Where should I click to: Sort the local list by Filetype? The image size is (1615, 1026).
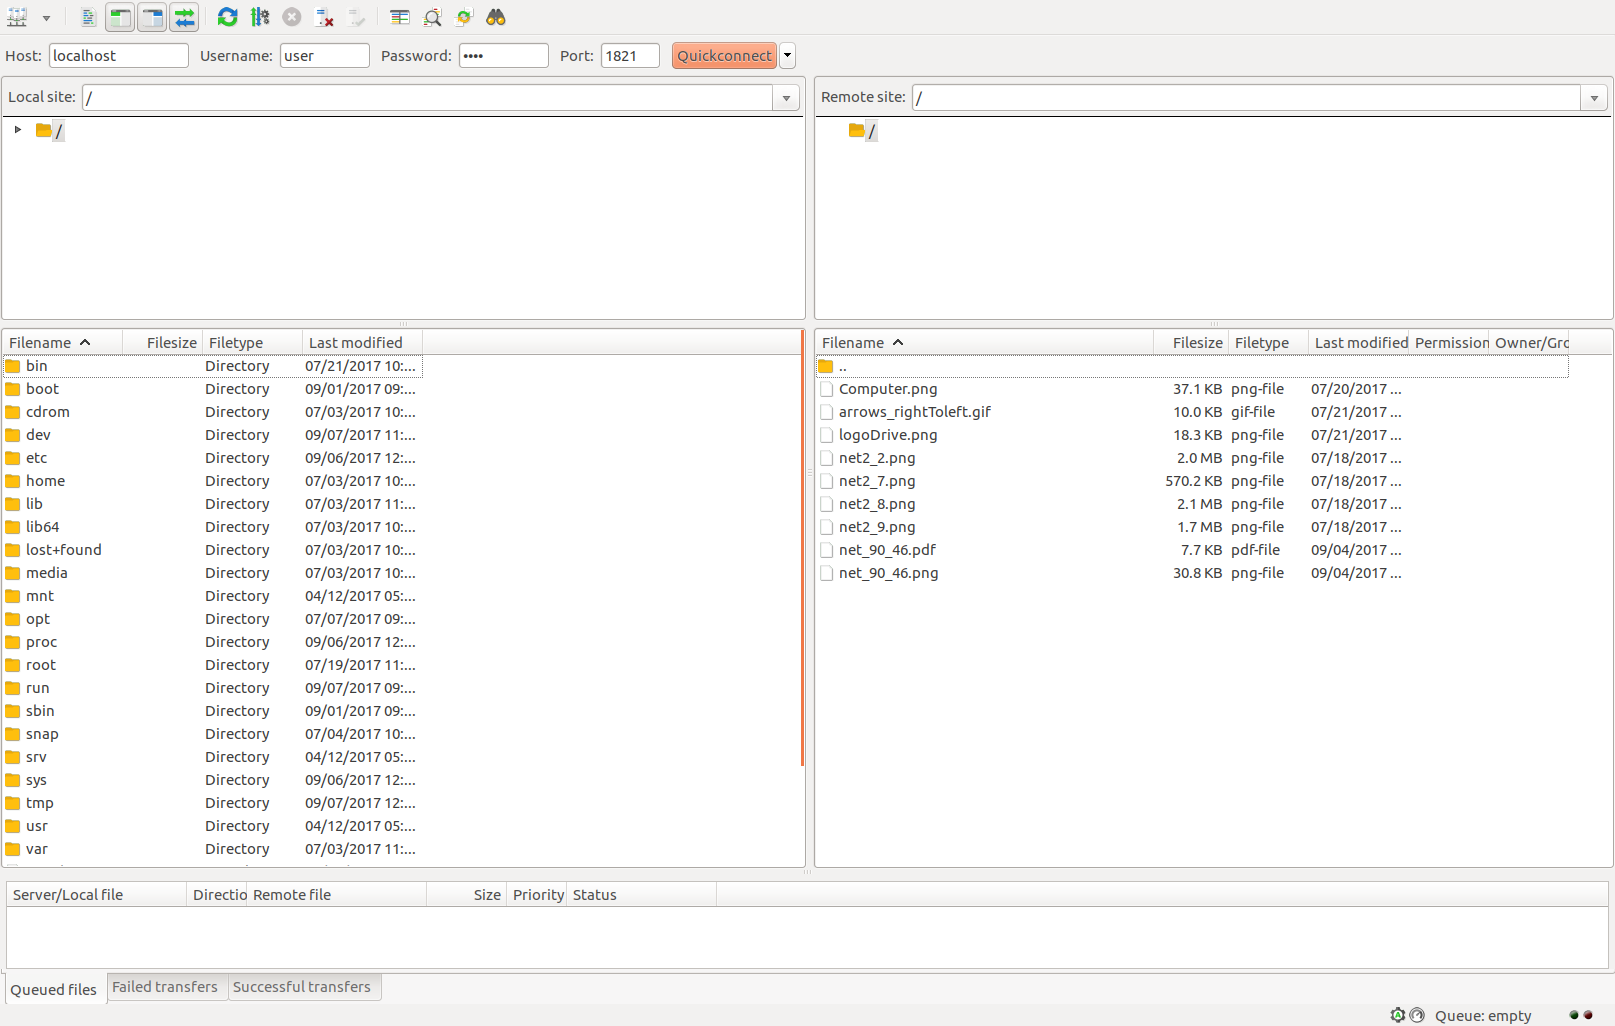click(x=253, y=342)
